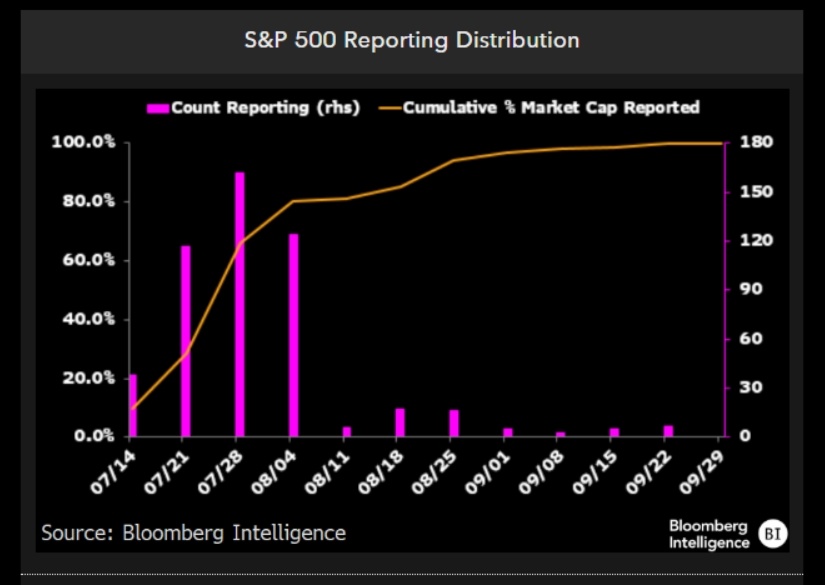Click the Source: Bloomberg Intelligence text
825x585 pixels.
[x=194, y=533]
